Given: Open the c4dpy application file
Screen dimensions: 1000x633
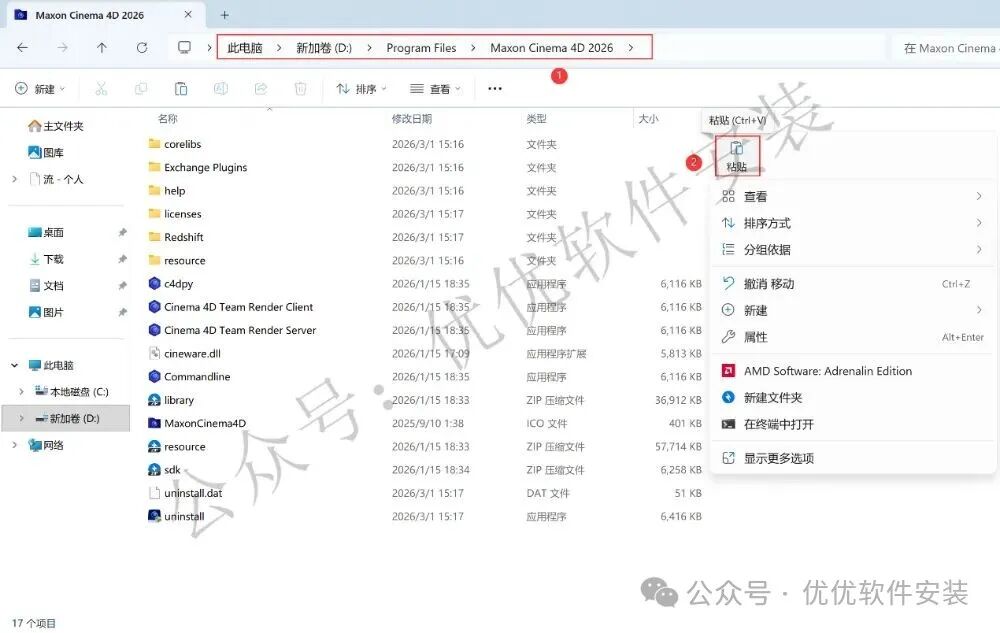Looking at the screenshot, I should 178,284.
